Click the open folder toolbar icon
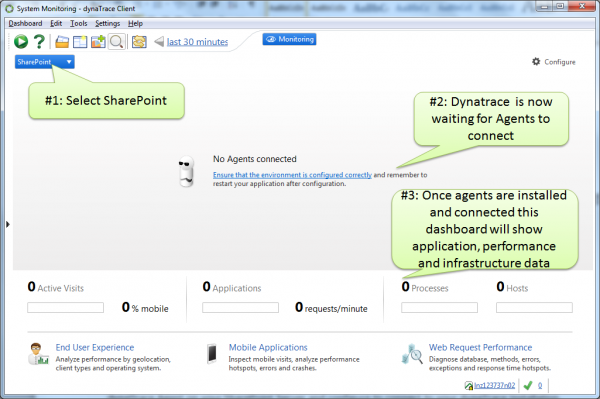 pos(62,42)
